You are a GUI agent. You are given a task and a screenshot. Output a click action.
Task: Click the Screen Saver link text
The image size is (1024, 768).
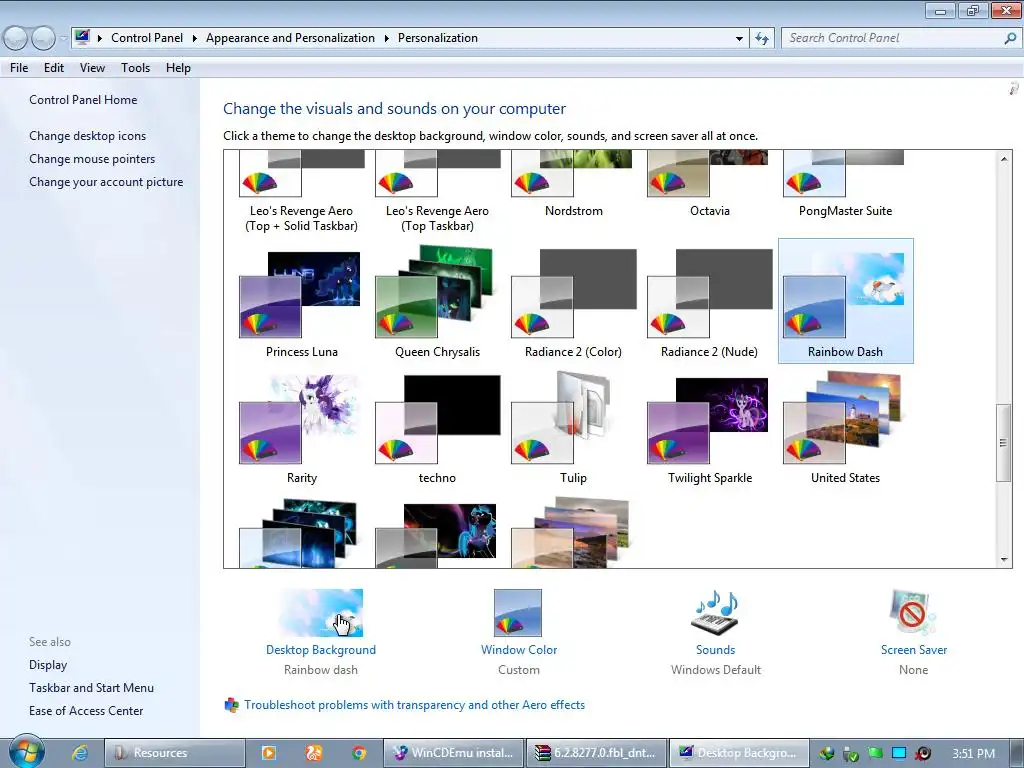click(x=914, y=650)
